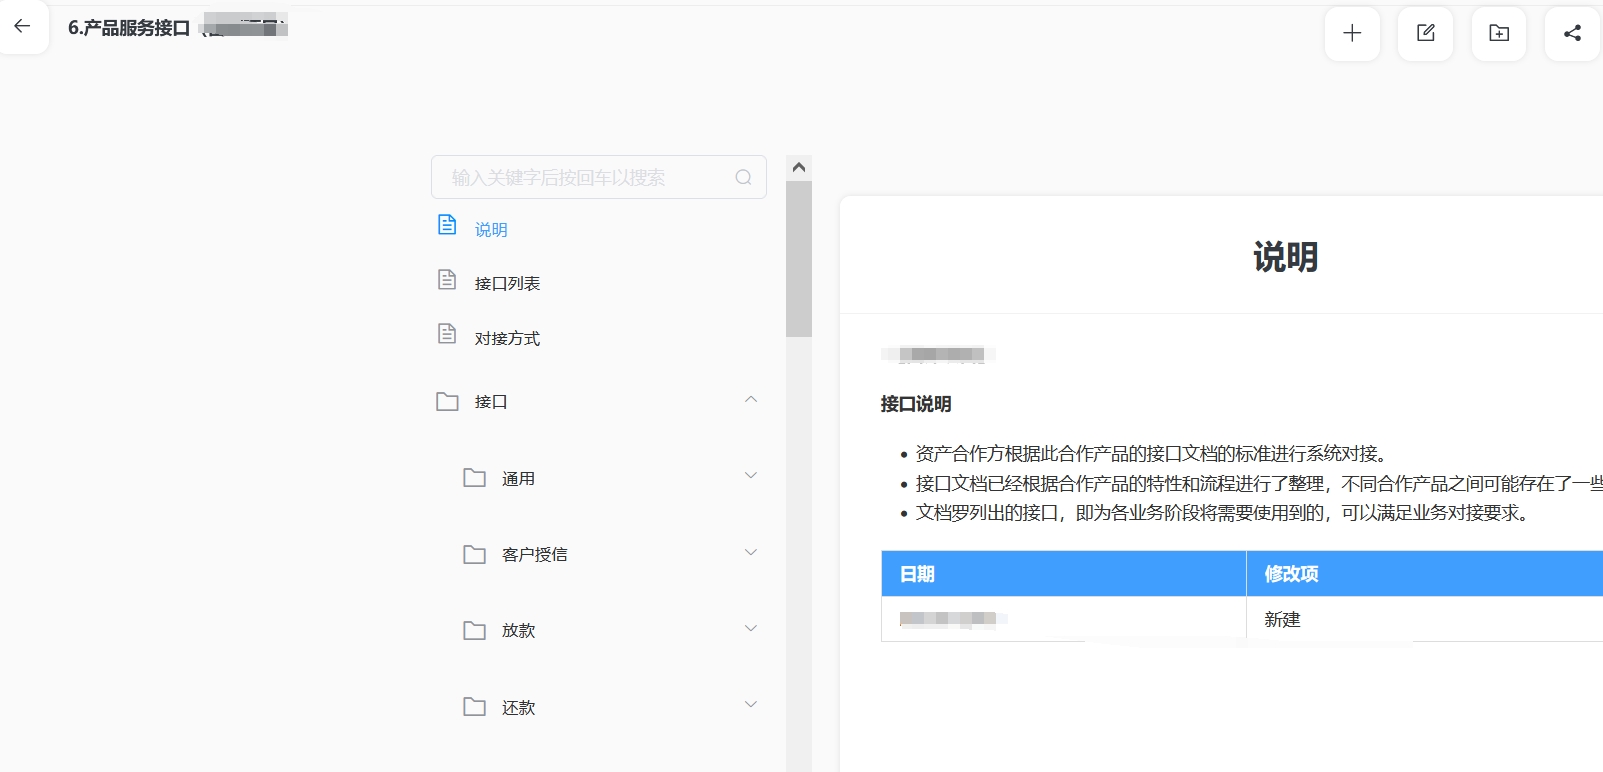Open the edit document pencil icon

[1426, 33]
